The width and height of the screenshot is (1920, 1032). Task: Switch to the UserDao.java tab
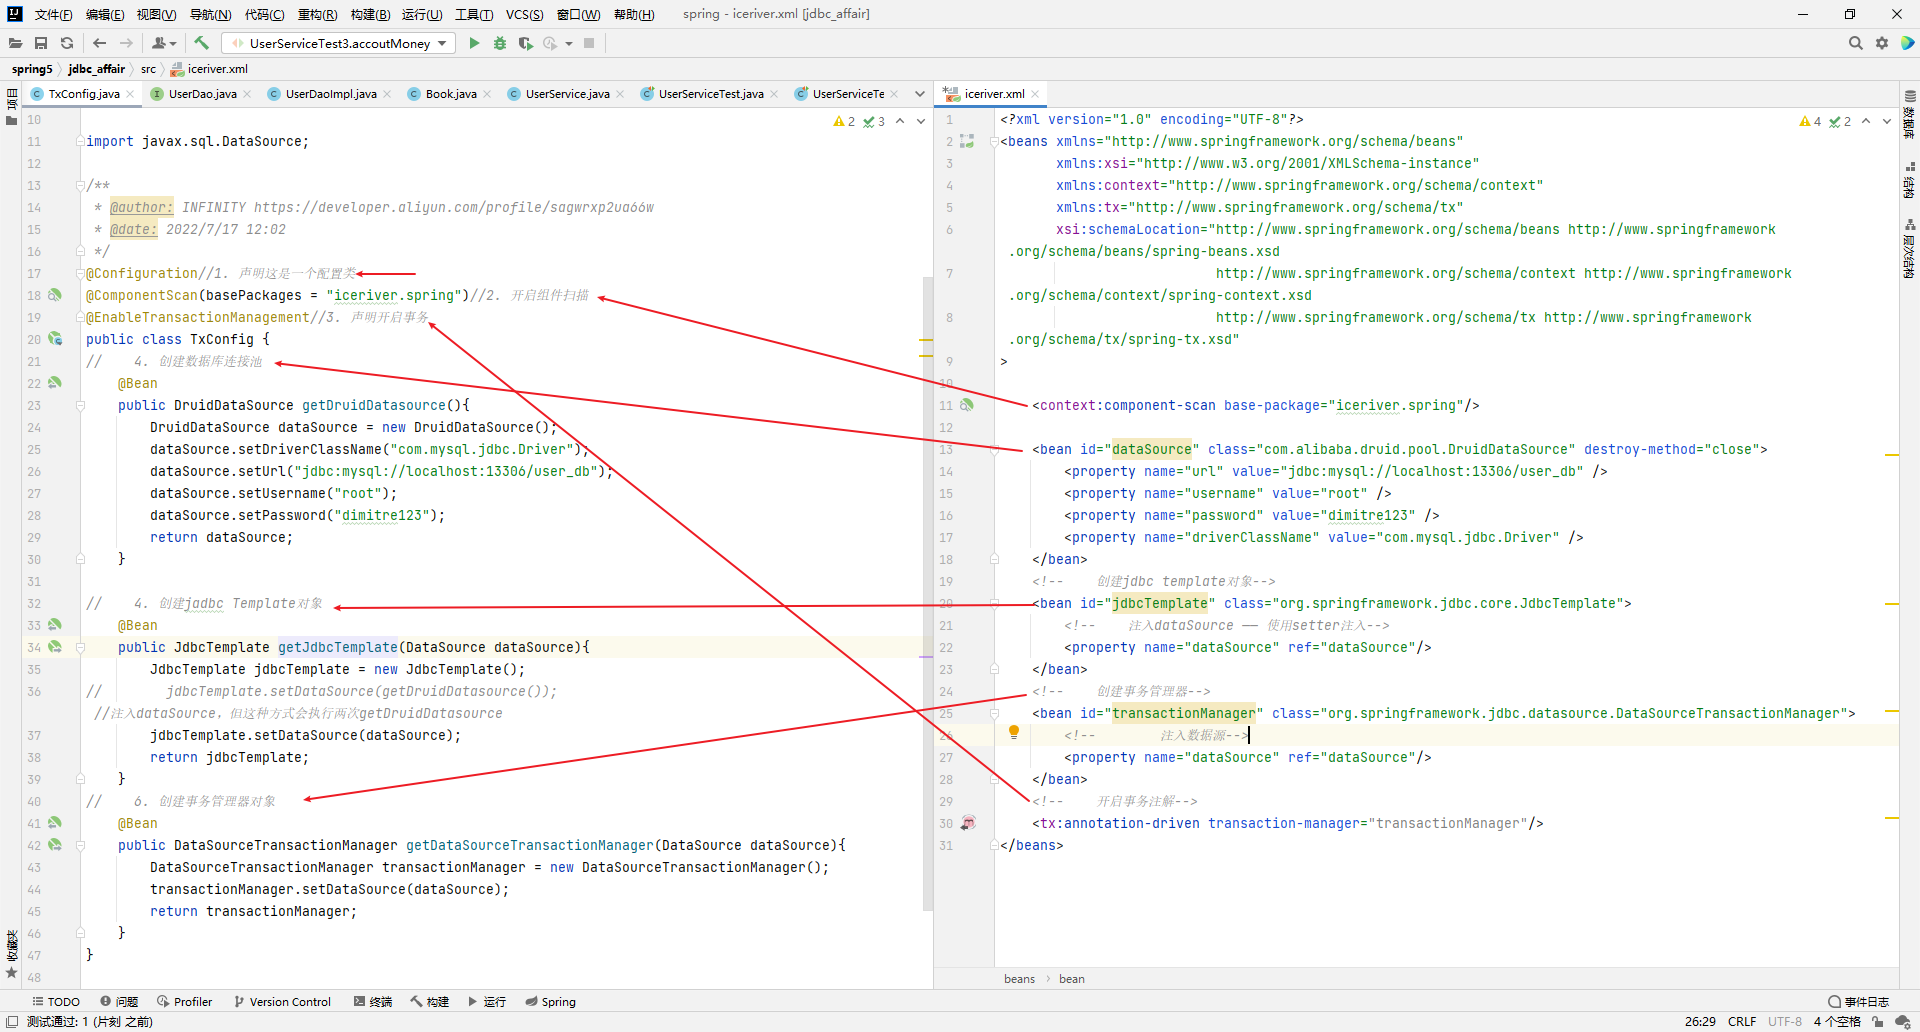click(x=202, y=94)
